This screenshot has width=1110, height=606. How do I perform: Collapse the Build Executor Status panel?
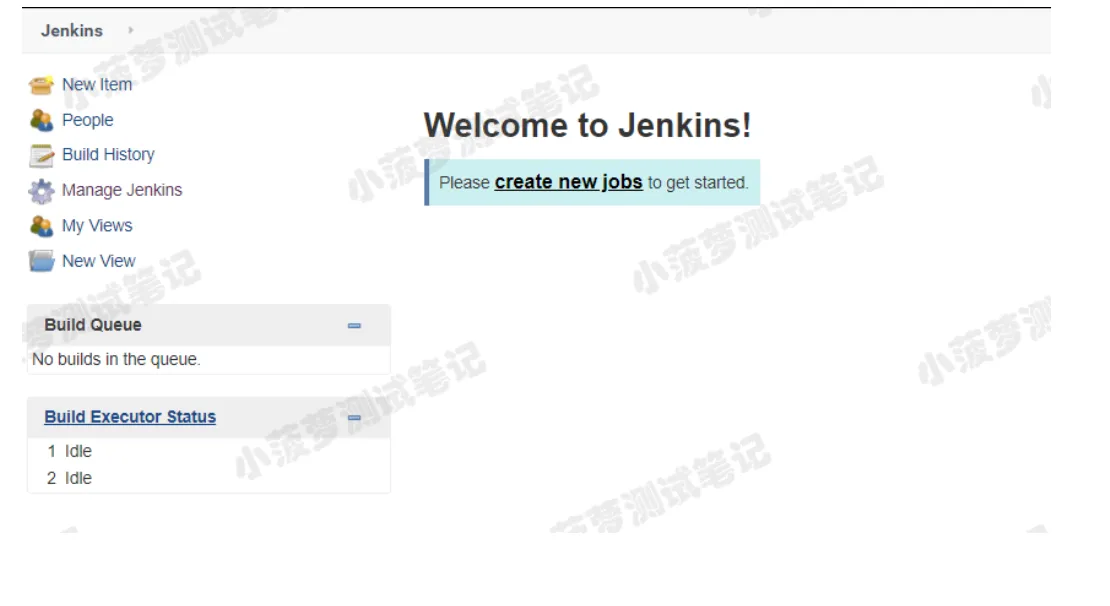pyautogui.click(x=354, y=418)
